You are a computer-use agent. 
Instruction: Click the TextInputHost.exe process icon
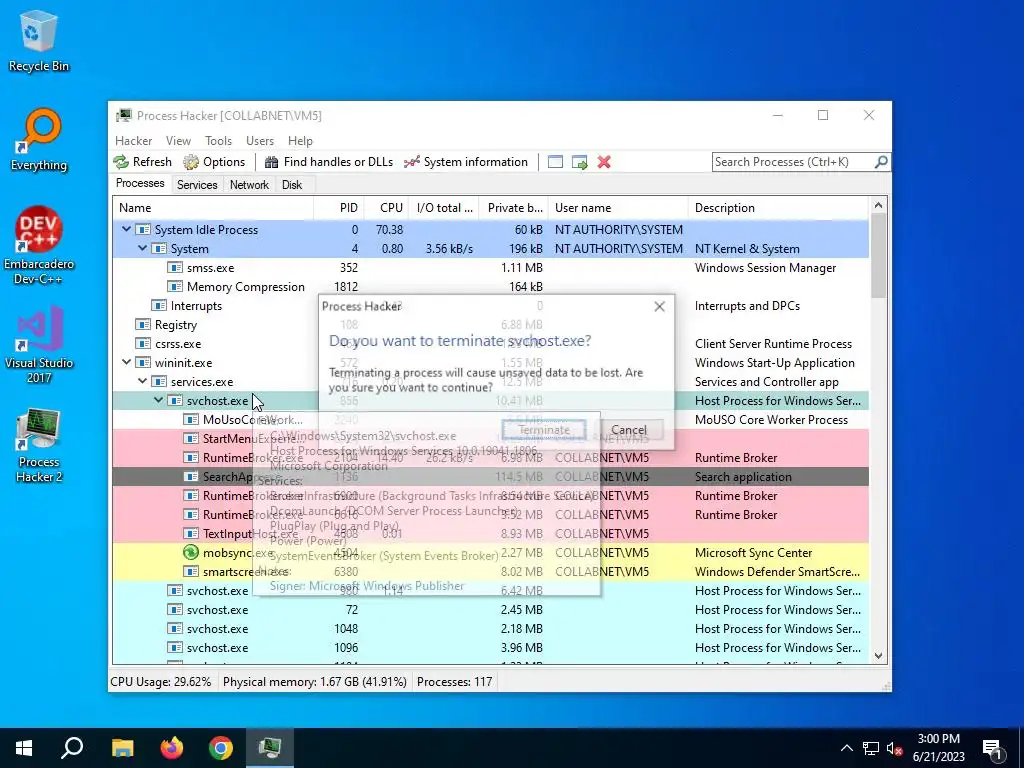(x=191, y=534)
